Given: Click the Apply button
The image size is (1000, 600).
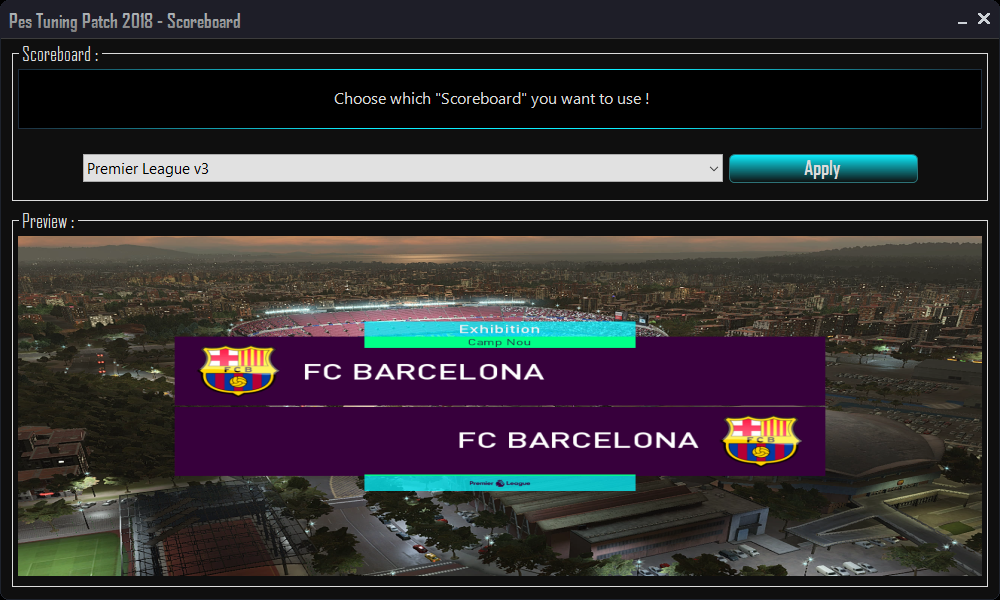Looking at the screenshot, I should coord(823,168).
